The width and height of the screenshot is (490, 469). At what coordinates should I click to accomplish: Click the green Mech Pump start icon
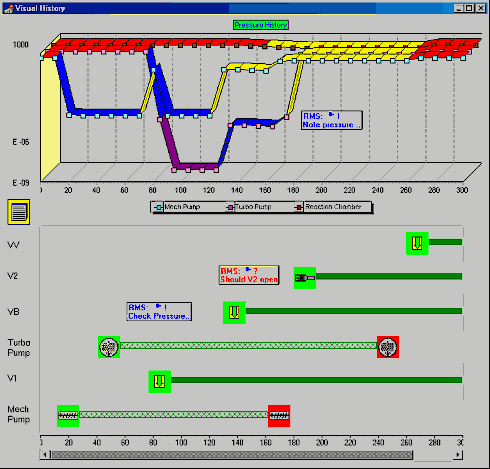pyautogui.click(x=68, y=416)
